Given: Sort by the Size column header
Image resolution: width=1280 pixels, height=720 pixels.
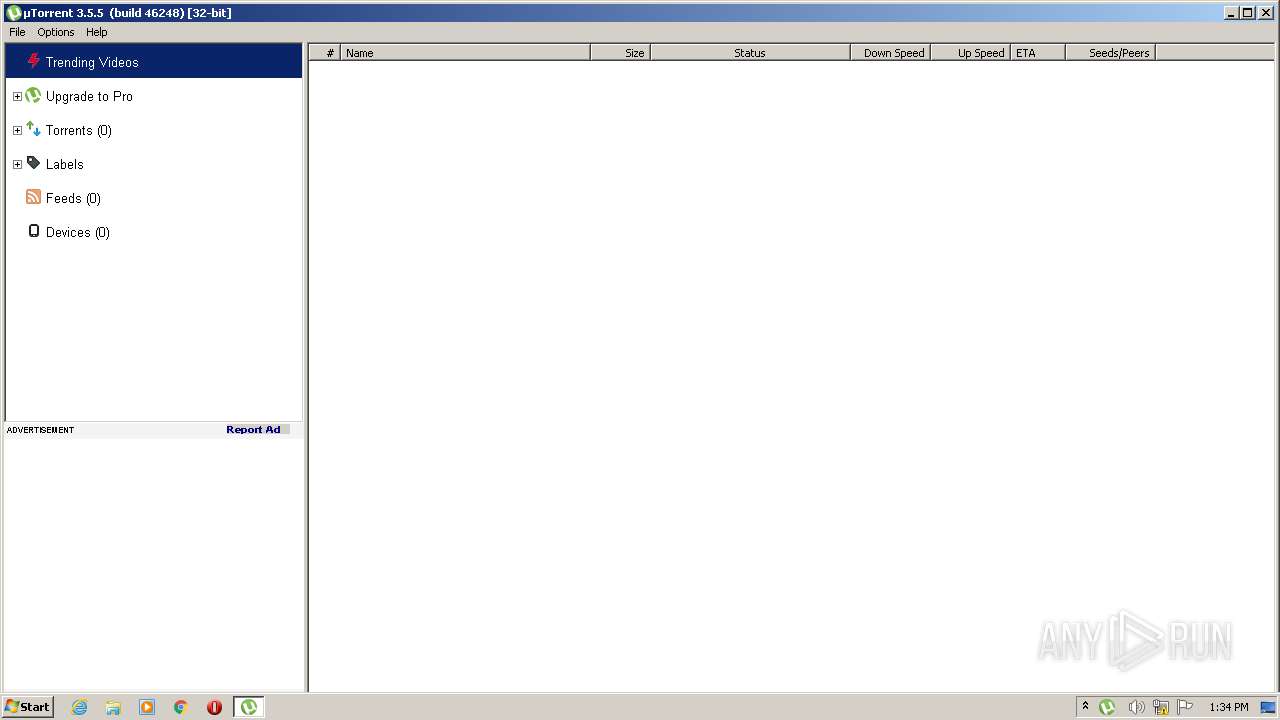Looking at the screenshot, I should (620, 53).
